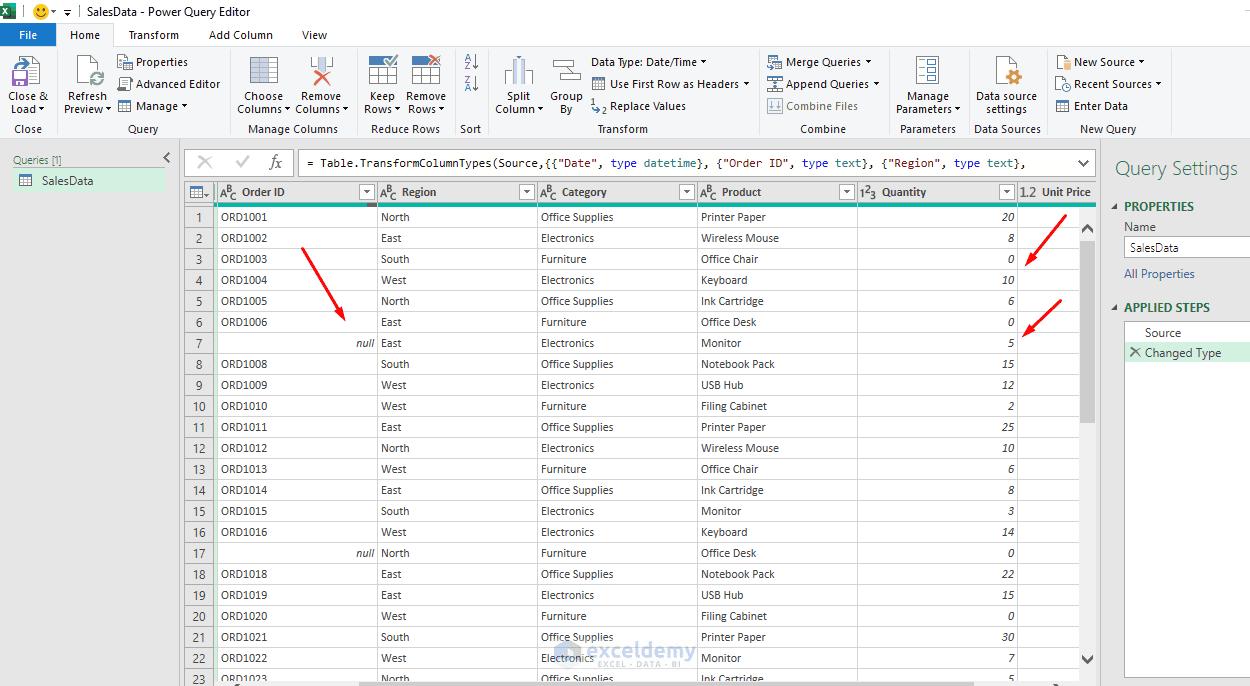Image resolution: width=1250 pixels, height=686 pixels.
Task: Click the Close & Load icon
Action: 27,72
